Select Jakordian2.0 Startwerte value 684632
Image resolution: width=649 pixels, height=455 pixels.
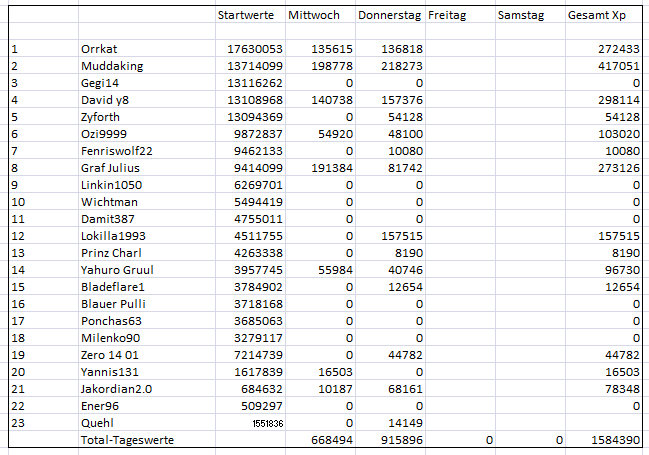click(250, 389)
